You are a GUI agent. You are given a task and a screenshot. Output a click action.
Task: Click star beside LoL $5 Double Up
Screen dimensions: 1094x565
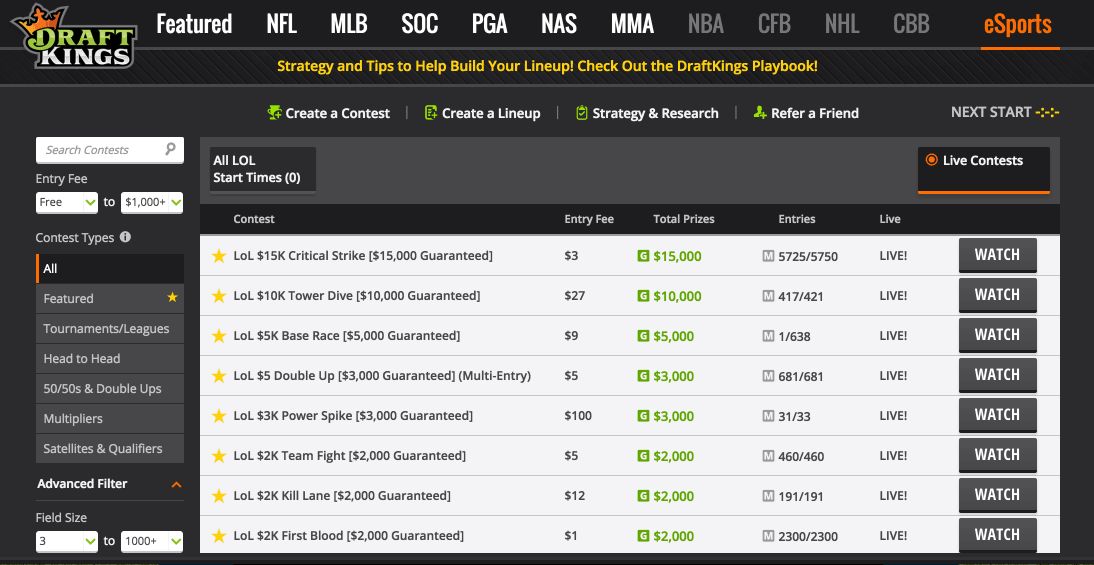click(x=219, y=376)
